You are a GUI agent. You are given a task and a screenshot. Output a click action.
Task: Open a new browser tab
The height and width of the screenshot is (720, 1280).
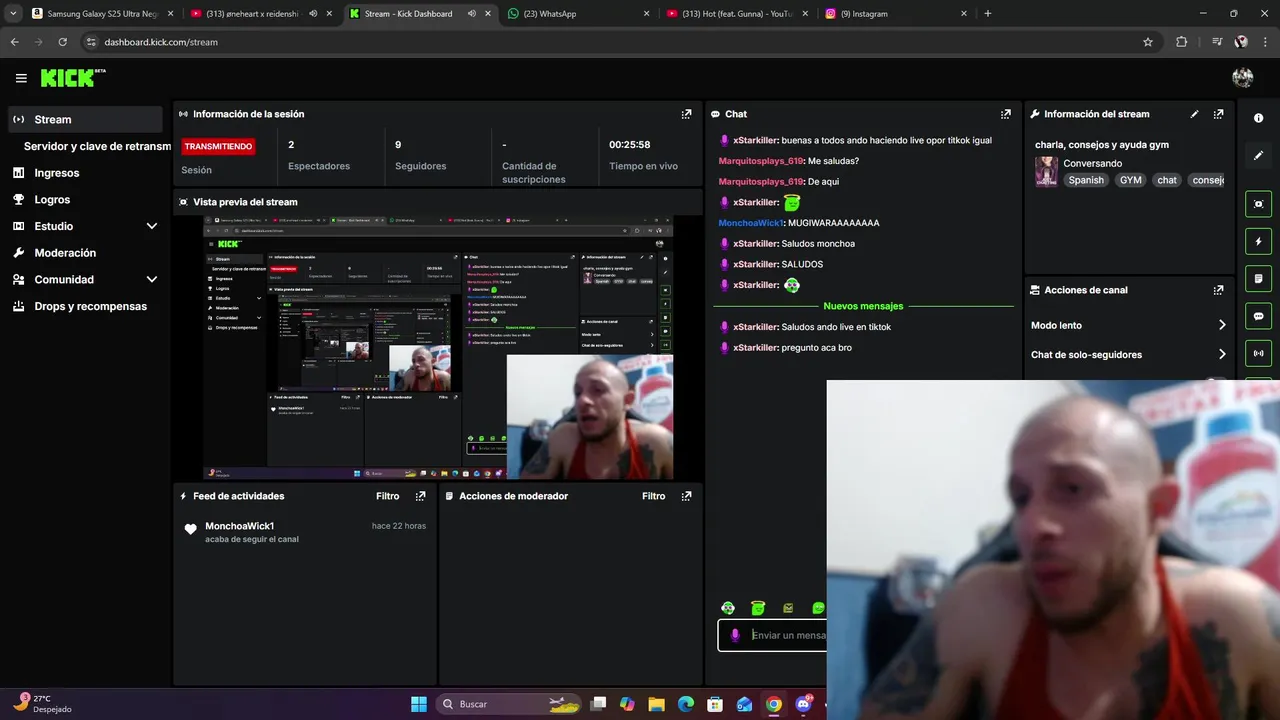(988, 14)
